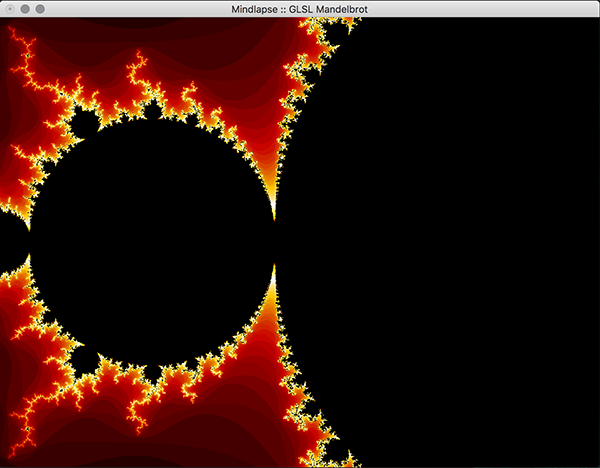Click the 'Mindlapse :: GLSL Mandelbrot' window title
600x468 pixels.
pyautogui.click(x=299, y=8)
